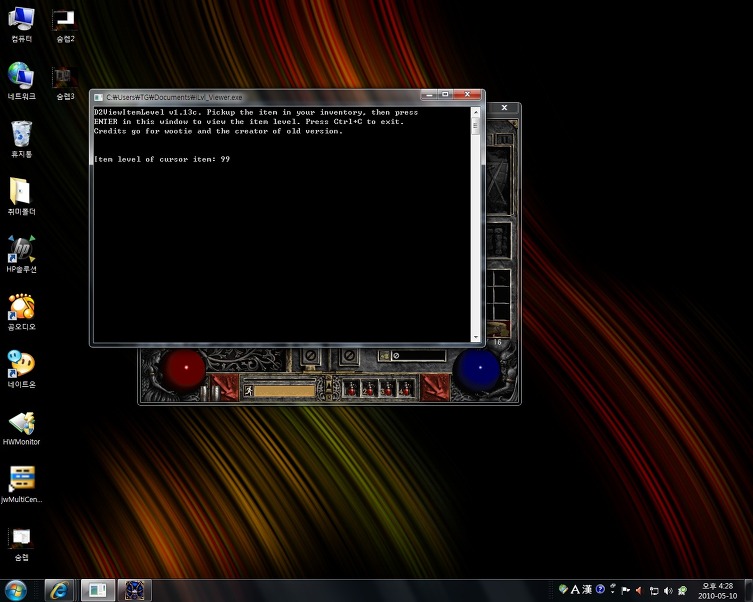Click the blue mana orb in game

click(477, 371)
